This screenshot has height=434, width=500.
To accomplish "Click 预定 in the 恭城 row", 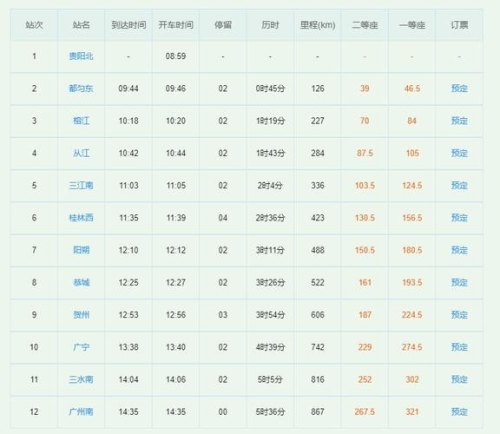I will click(459, 282).
